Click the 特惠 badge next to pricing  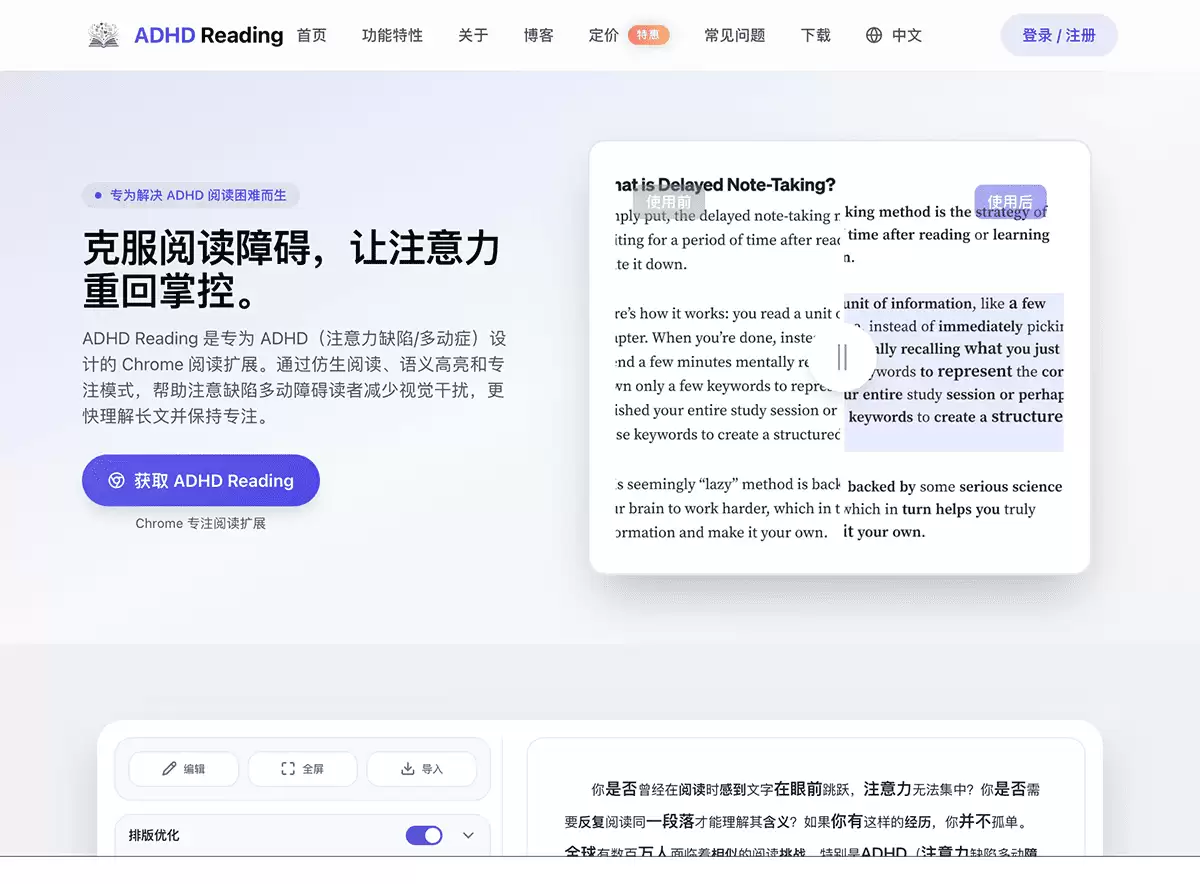click(649, 35)
